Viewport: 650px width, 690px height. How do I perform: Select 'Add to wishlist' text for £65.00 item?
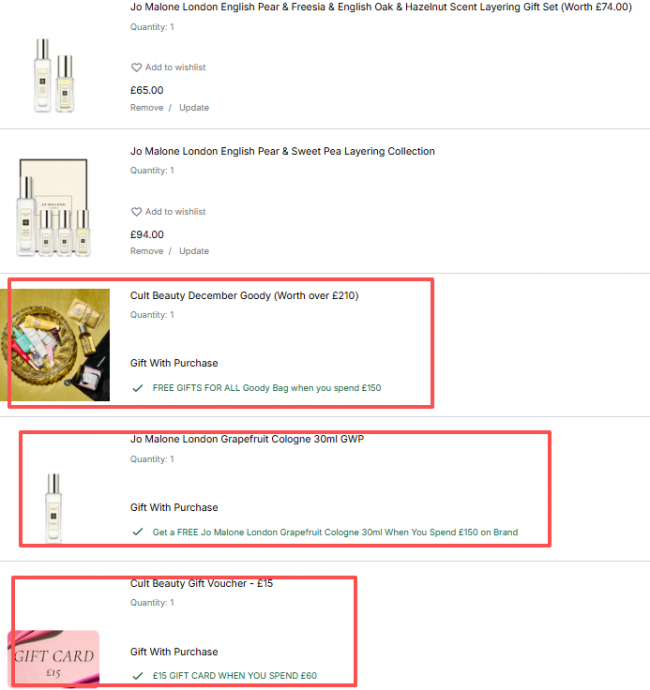click(176, 67)
